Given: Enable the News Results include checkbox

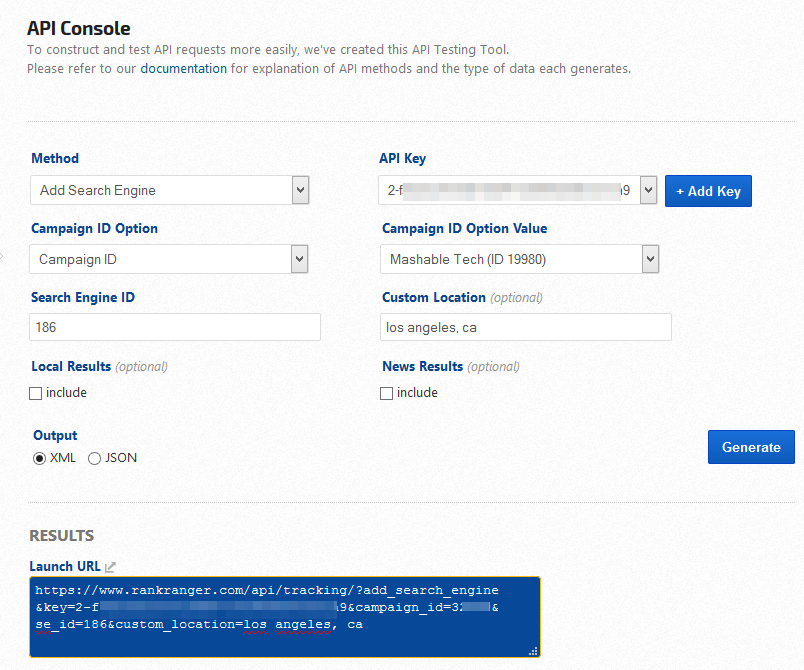Looking at the screenshot, I should [x=387, y=393].
